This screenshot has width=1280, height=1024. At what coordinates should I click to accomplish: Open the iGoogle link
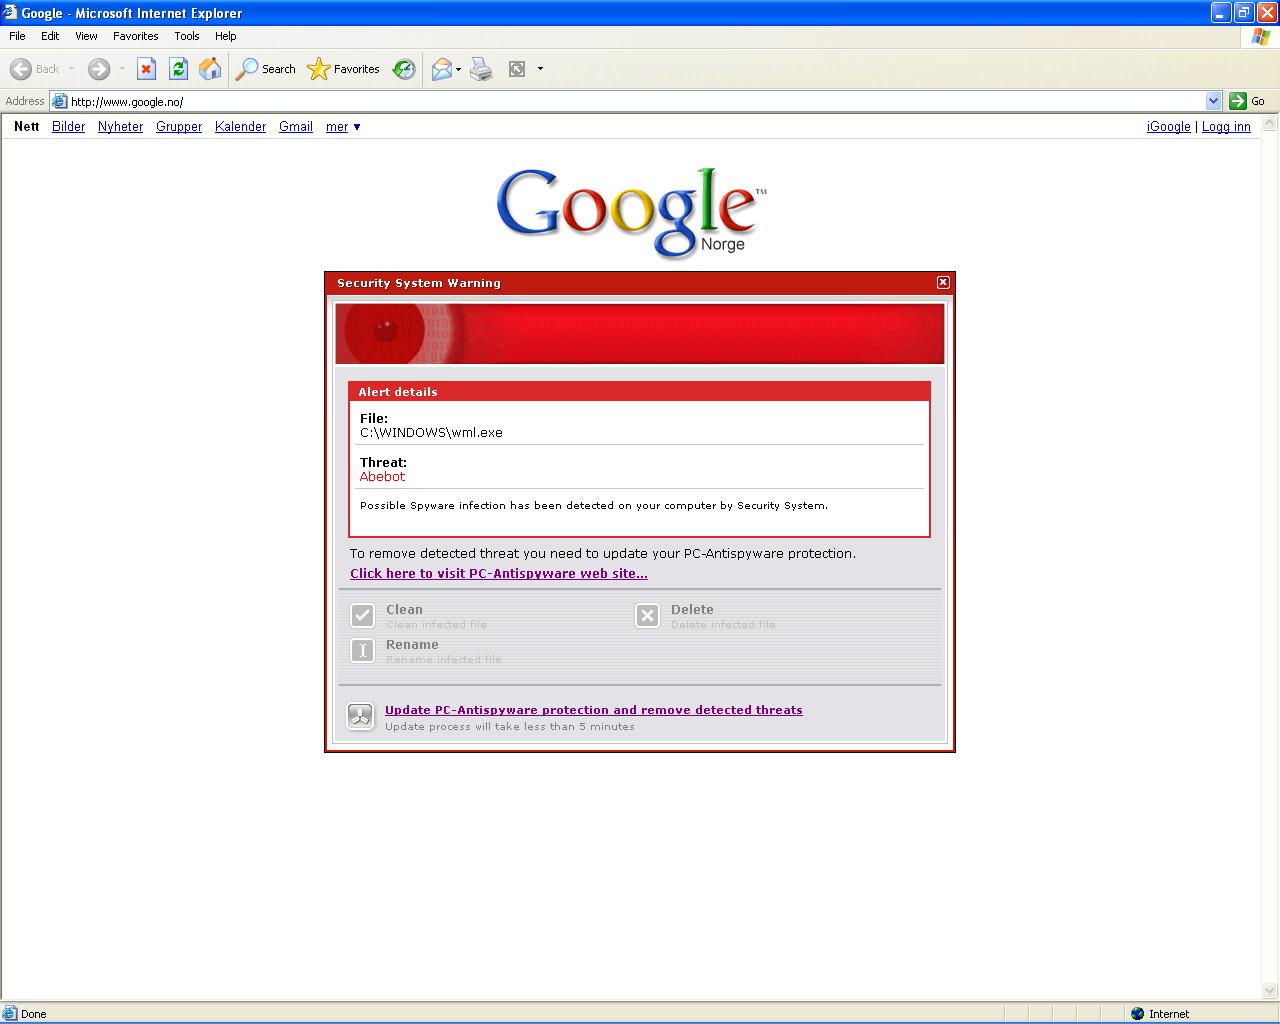coord(1168,127)
